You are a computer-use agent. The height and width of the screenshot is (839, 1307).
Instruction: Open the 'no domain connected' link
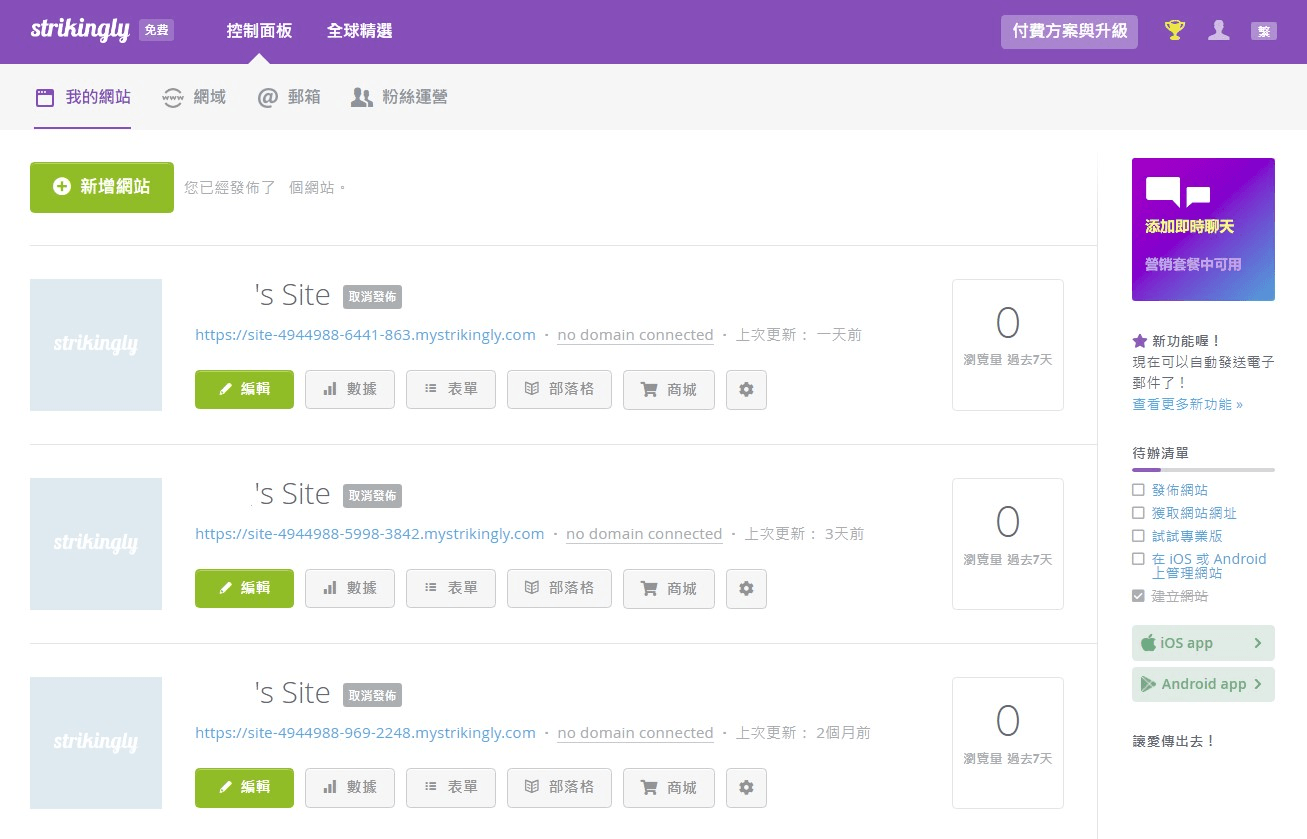tap(635, 334)
